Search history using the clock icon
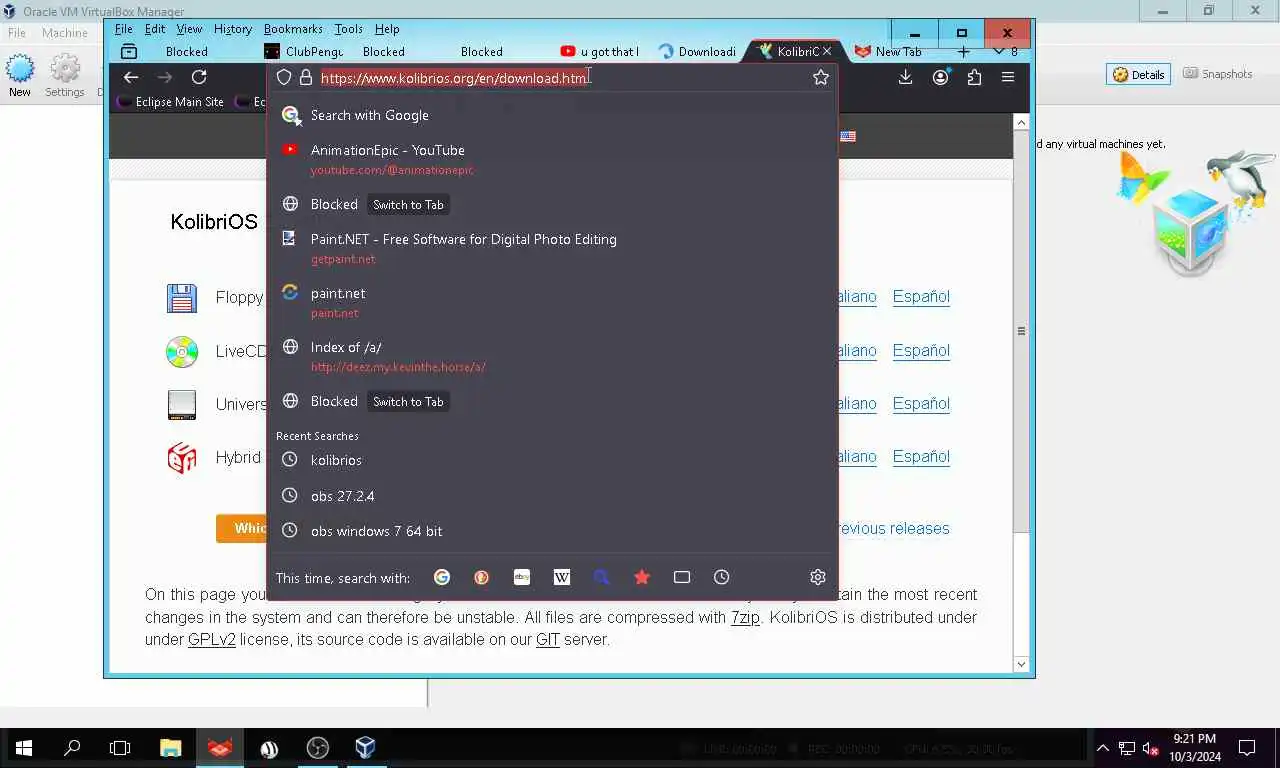 tap(721, 577)
